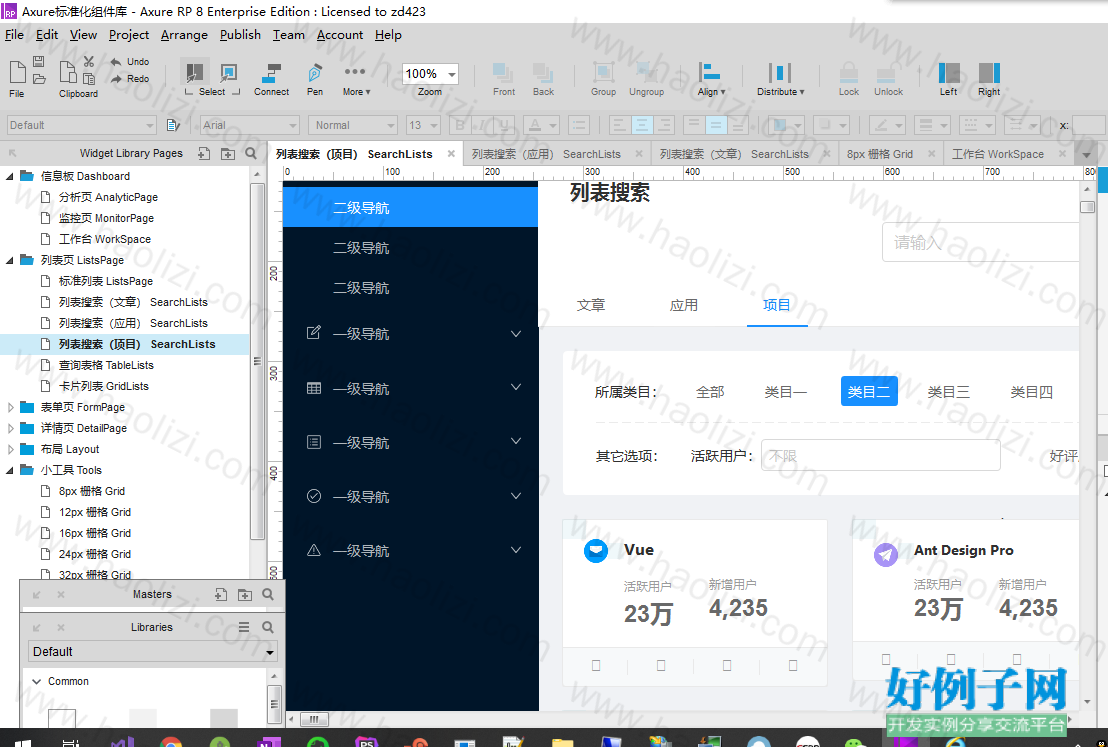Screen dimensions: 1108x747
Task: Toggle left horizontal text alignment
Action: click(620, 125)
